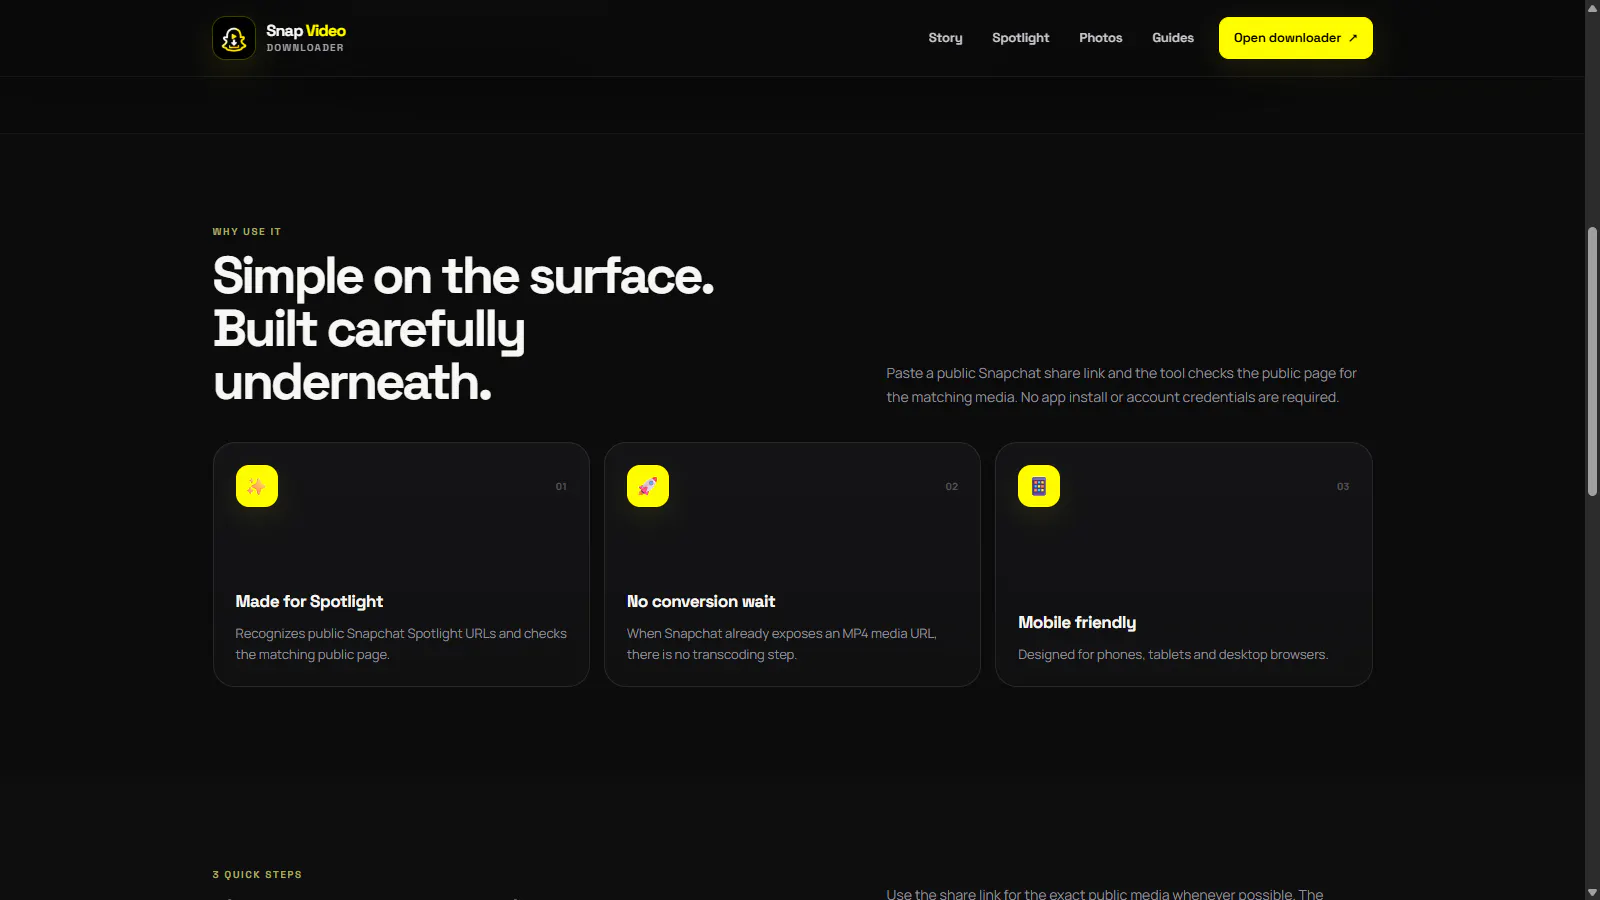Click the 'Simple on the surface' heading

coord(464,329)
